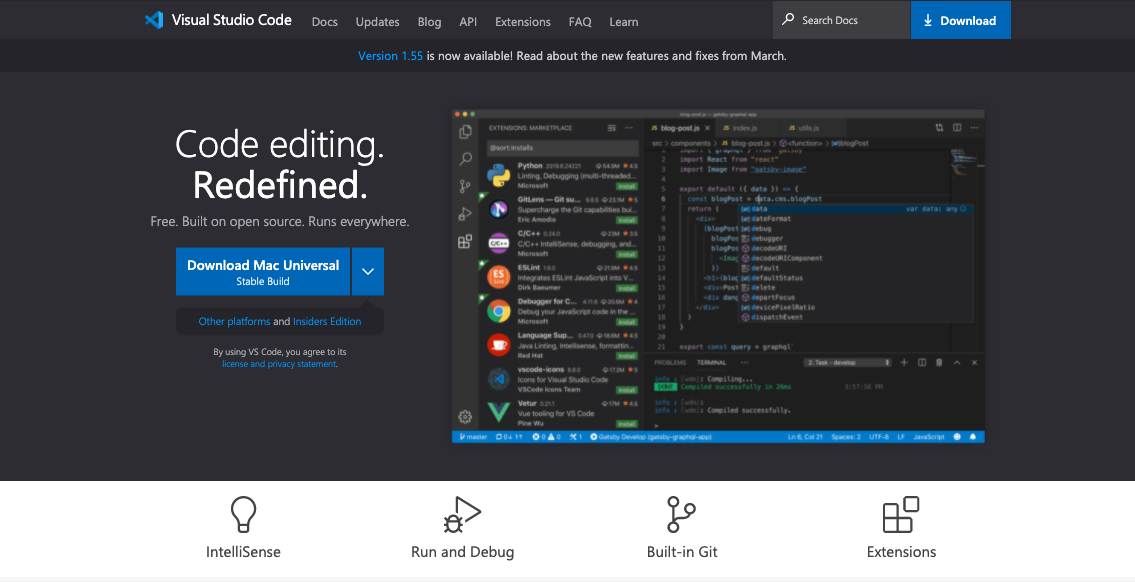Image resolution: width=1135 pixels, height=582 pixels.
Task: Open the Version 1.55 link
Action: (390, 56)
